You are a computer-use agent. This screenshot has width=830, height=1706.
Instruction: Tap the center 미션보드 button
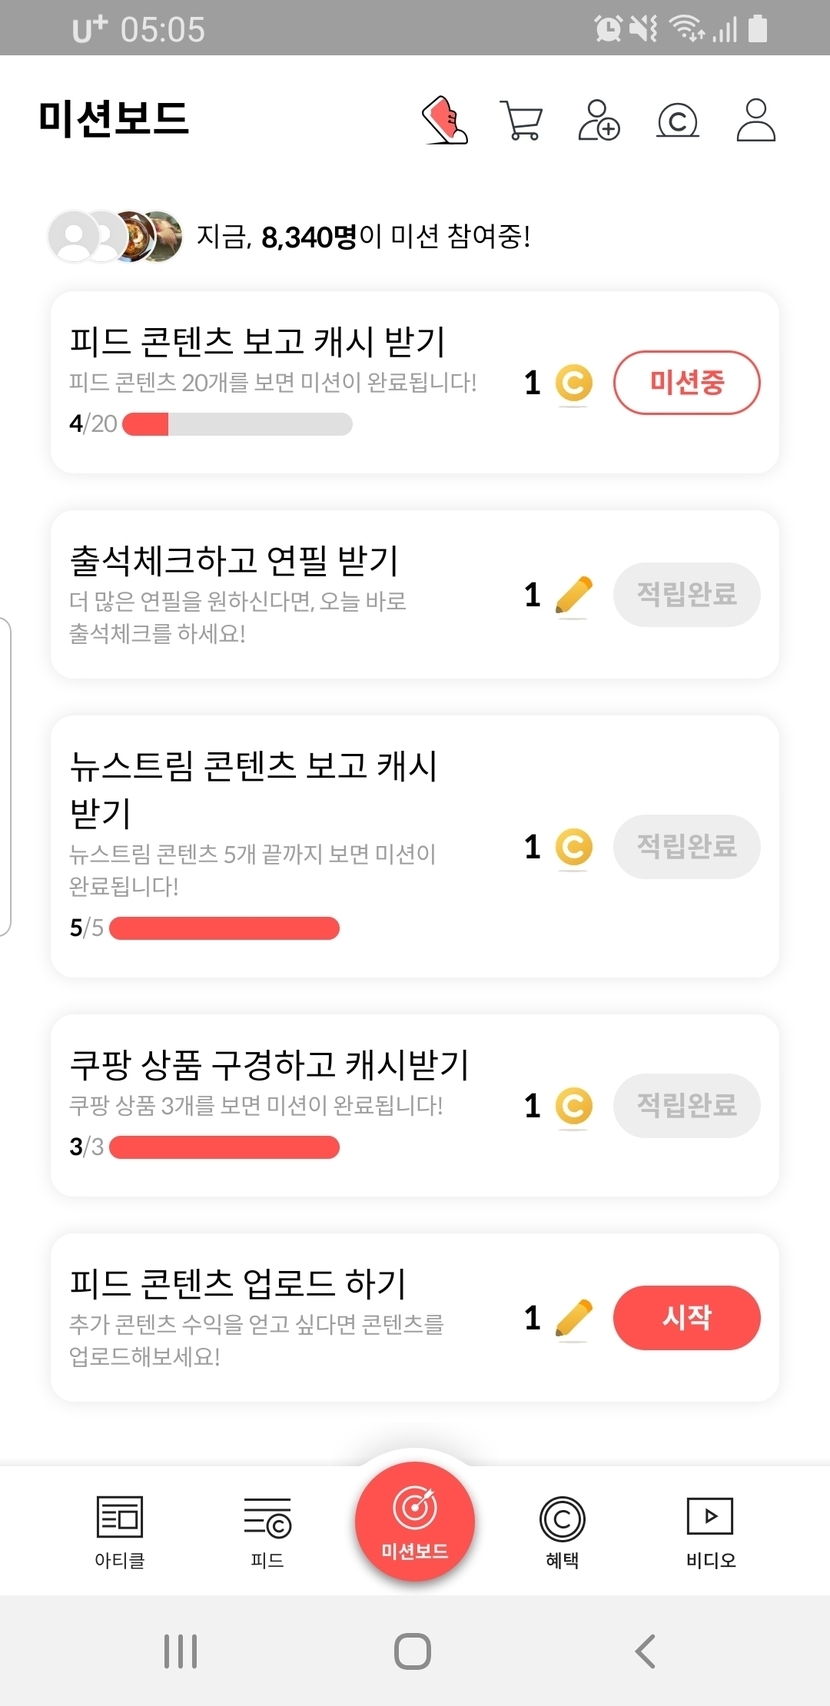click(x=415, y=1522)
